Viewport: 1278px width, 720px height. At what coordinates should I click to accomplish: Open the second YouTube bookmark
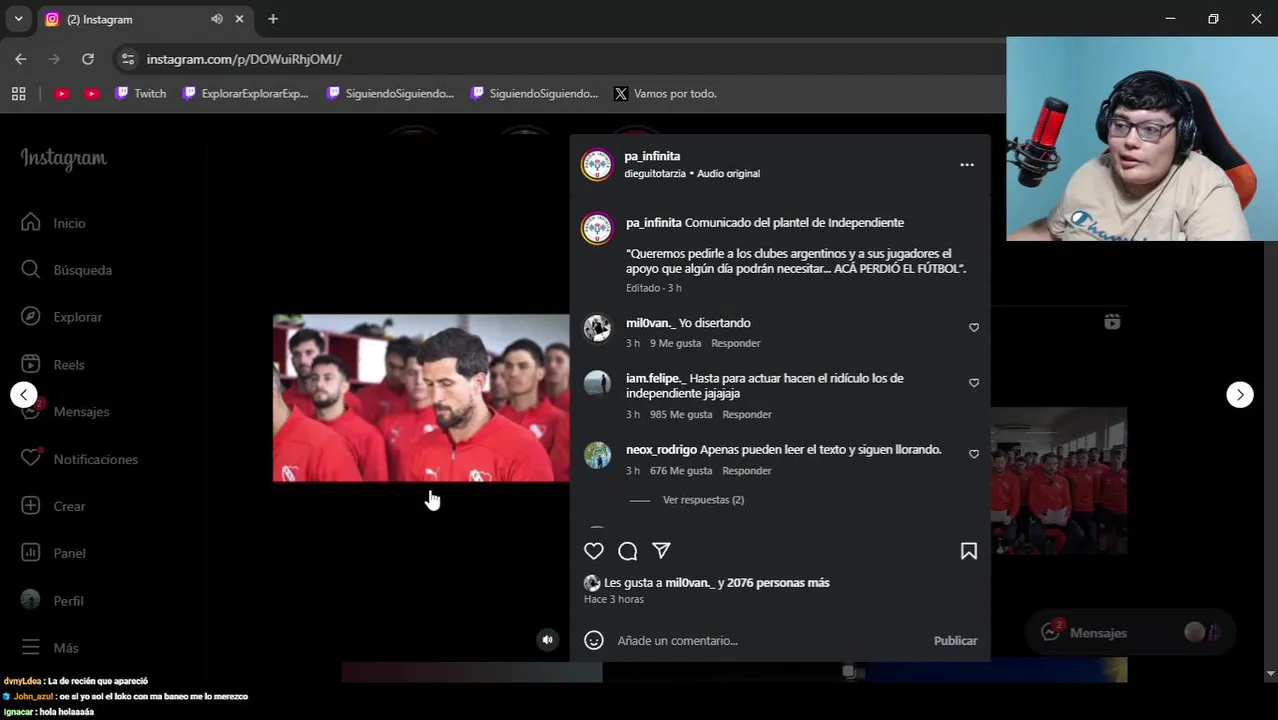(x=92, y=93)
